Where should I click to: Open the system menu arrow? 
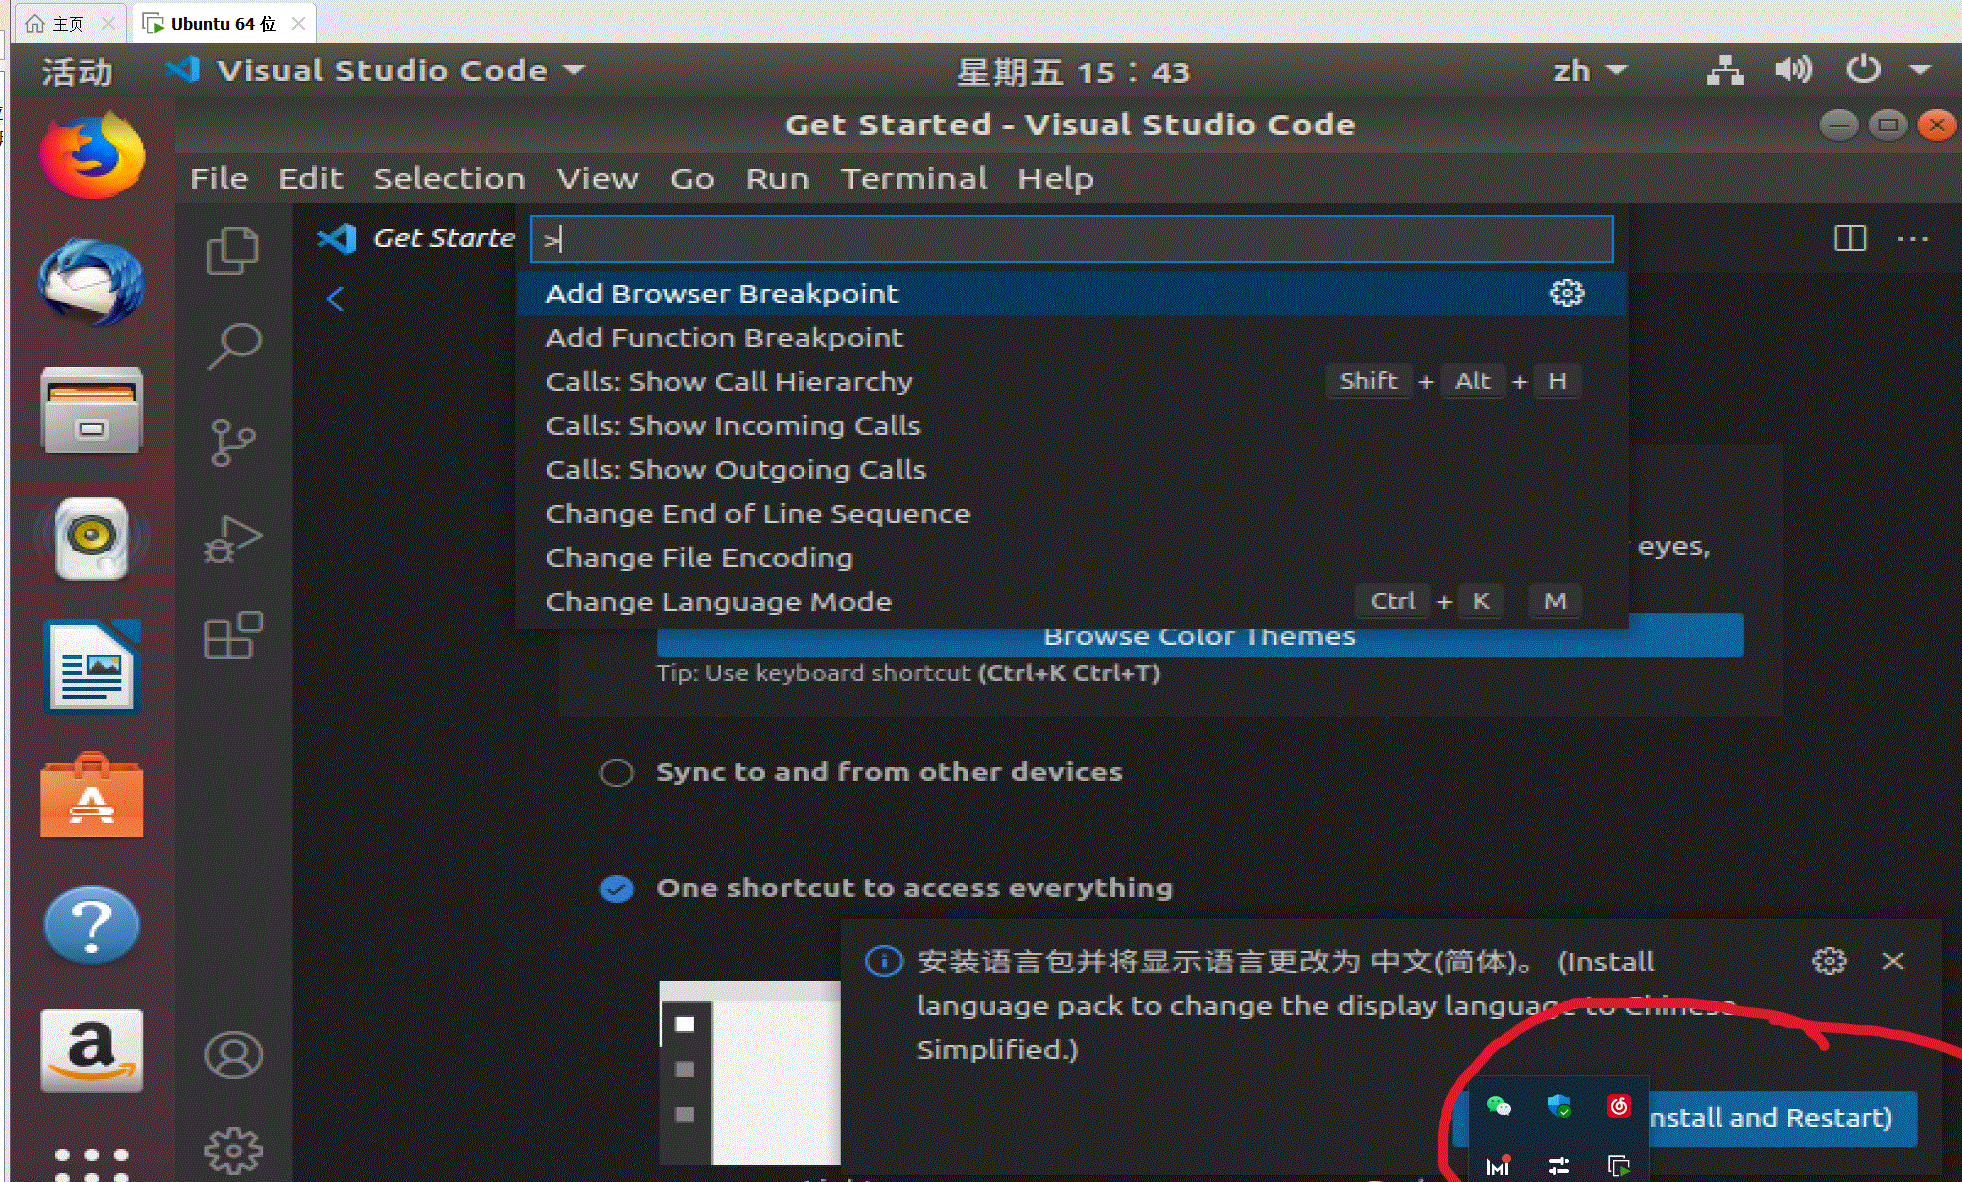coord(1919,70)
